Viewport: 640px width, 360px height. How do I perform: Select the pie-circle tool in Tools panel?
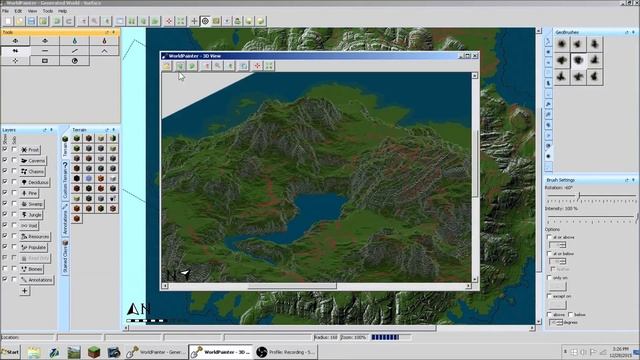(x=75, y=61)
